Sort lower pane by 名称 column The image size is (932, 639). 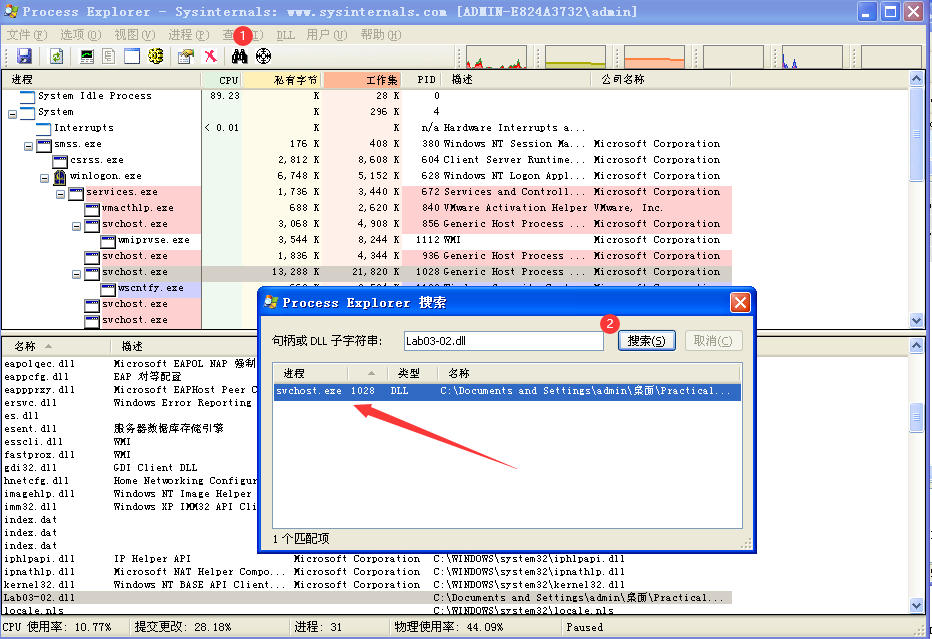tap(56, 346)
